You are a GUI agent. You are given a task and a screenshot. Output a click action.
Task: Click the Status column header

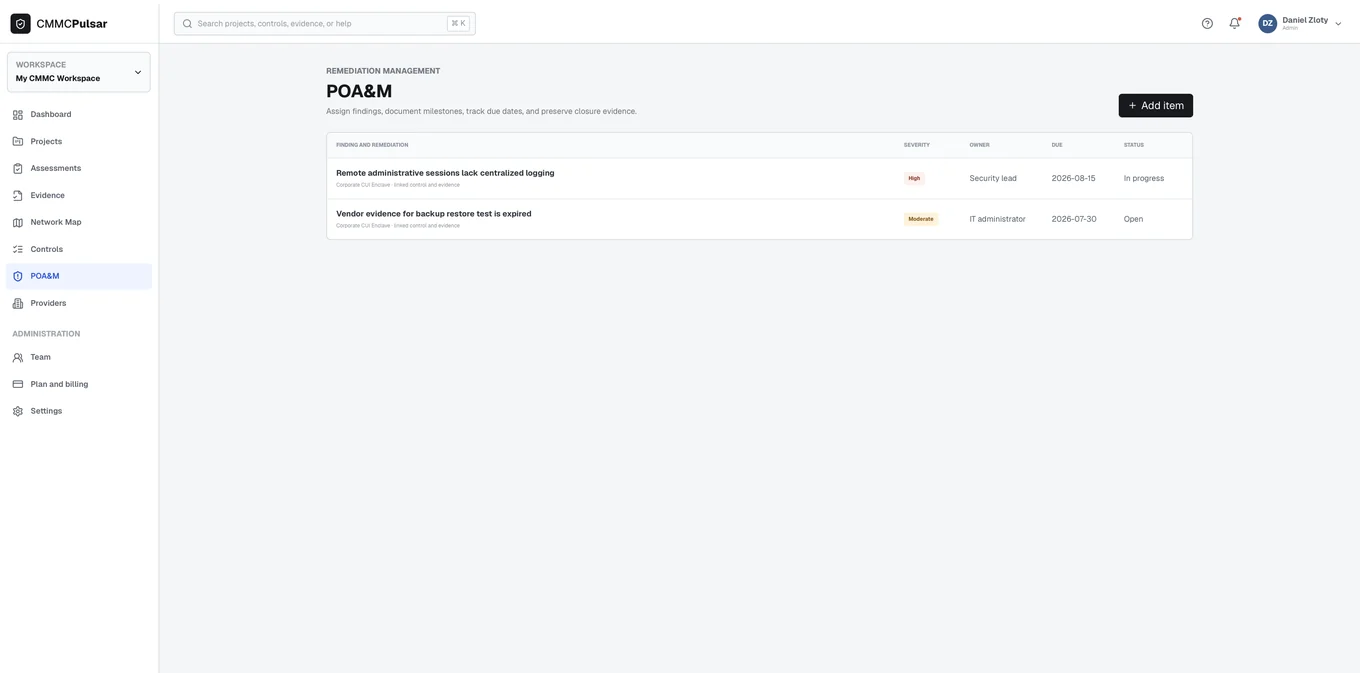(x=1134, y=145)
